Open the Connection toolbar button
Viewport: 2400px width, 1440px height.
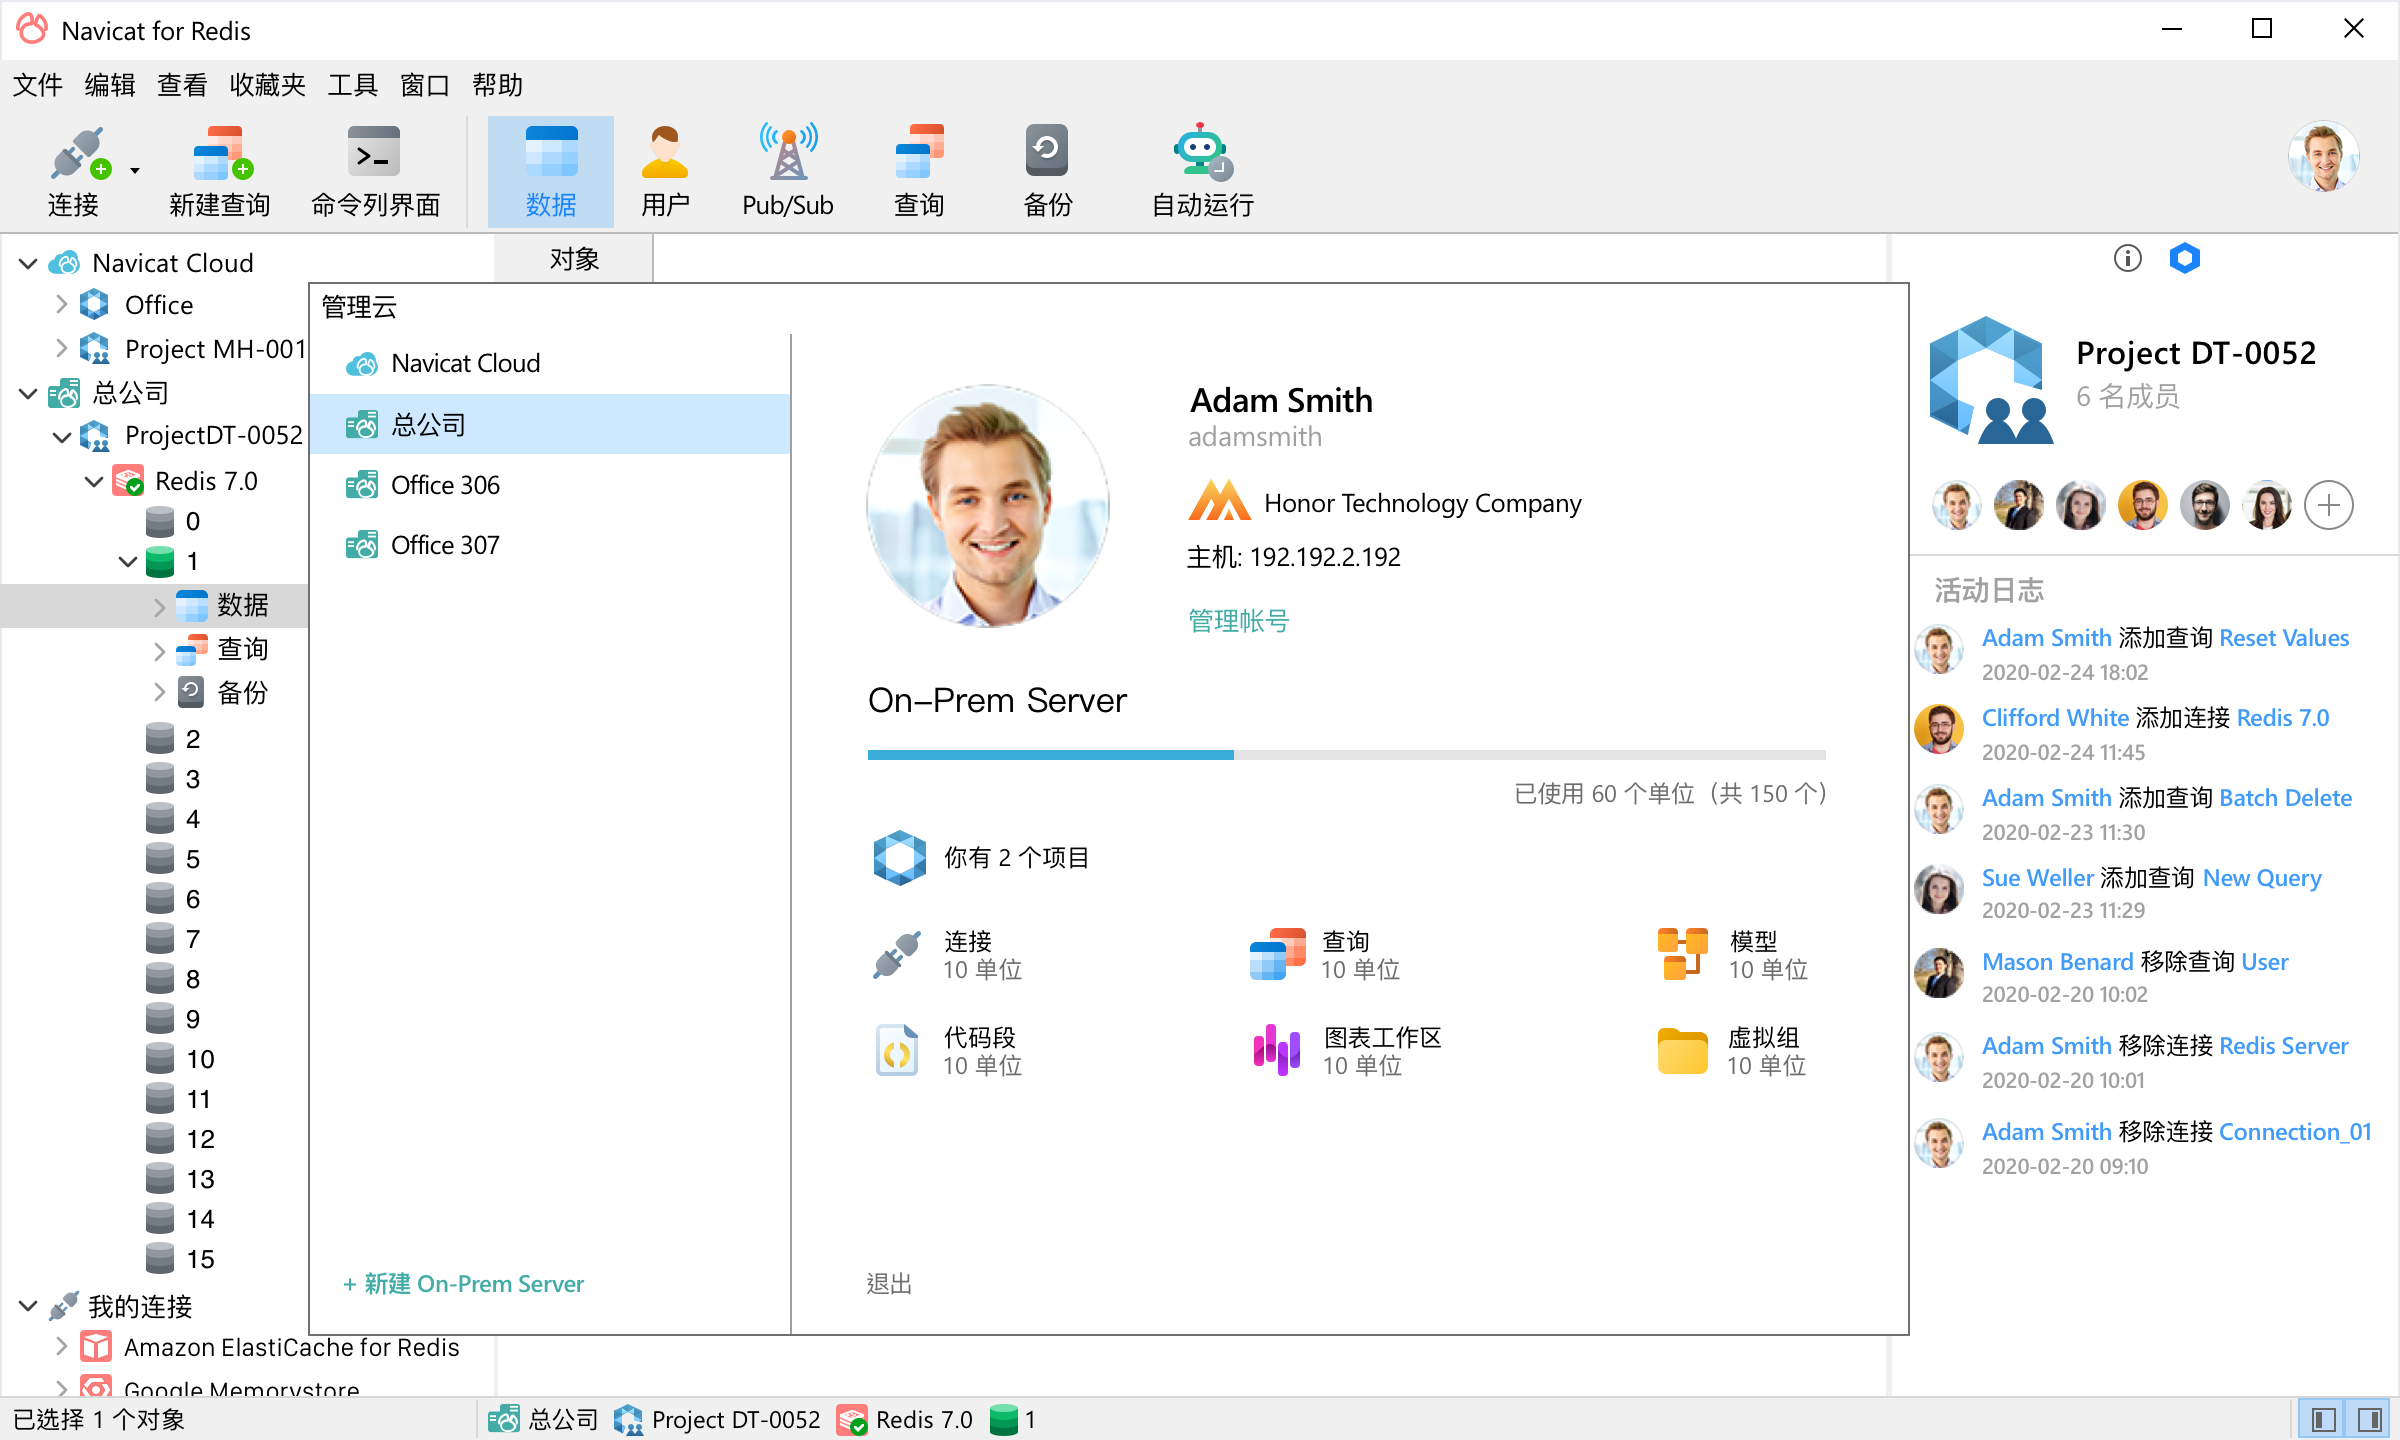[74, 172]
